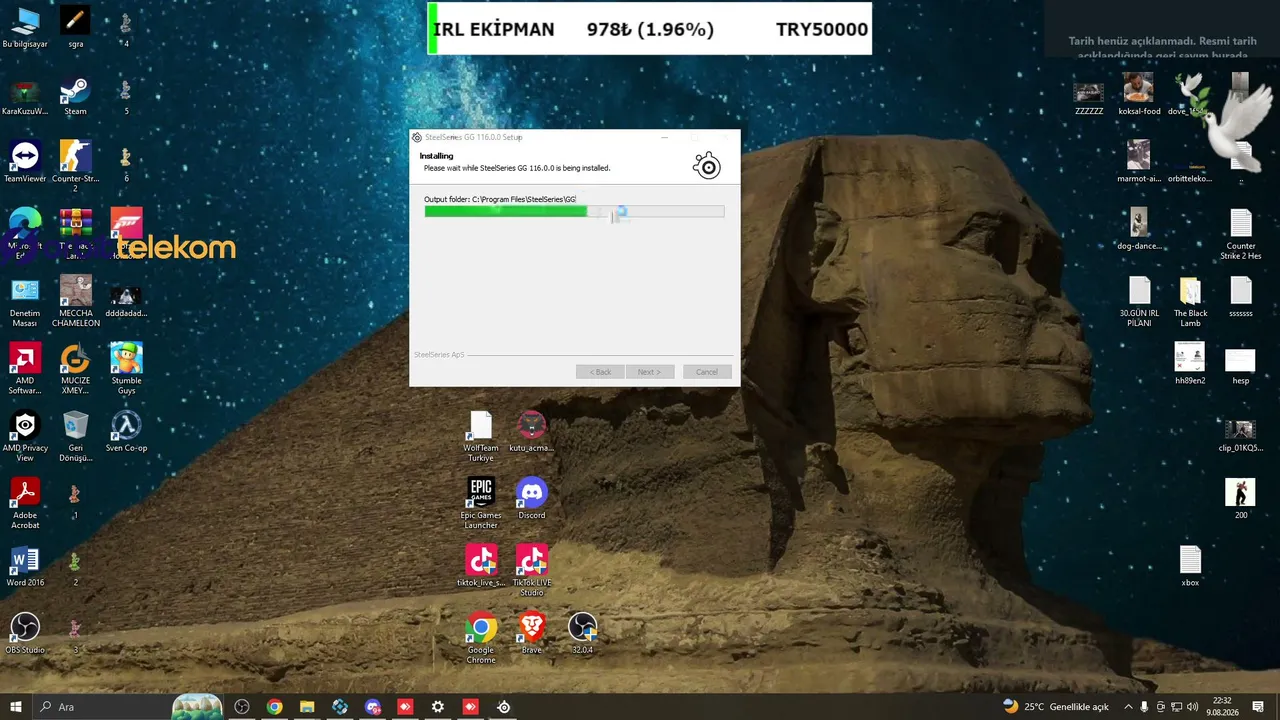Click the disabled Next button in setup
This screenshot has height=720, width=1280.
(649, 372)
